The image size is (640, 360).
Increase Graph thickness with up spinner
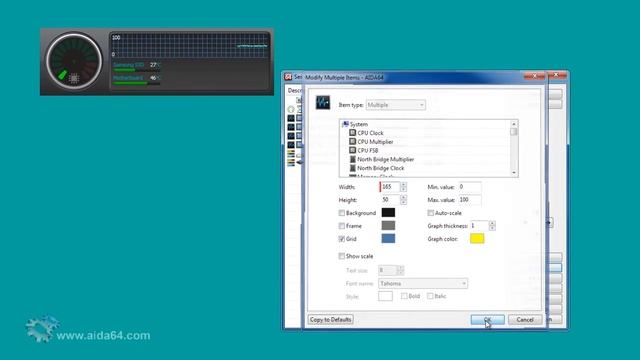(492, 223)
